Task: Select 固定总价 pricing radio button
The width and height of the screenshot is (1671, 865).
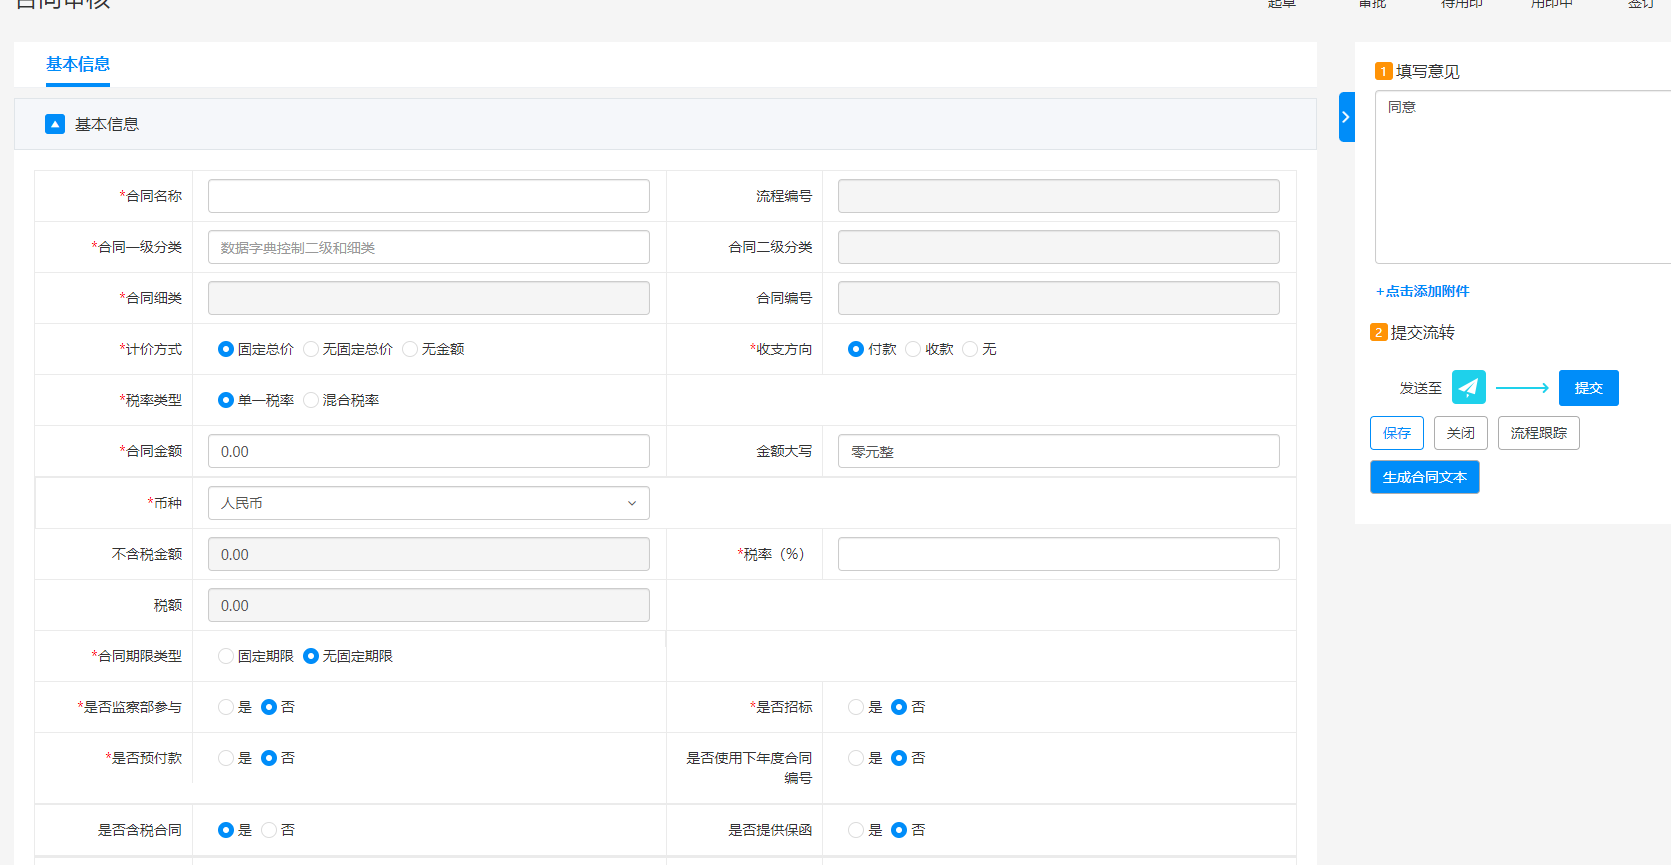Action: (x=226, y=349)
